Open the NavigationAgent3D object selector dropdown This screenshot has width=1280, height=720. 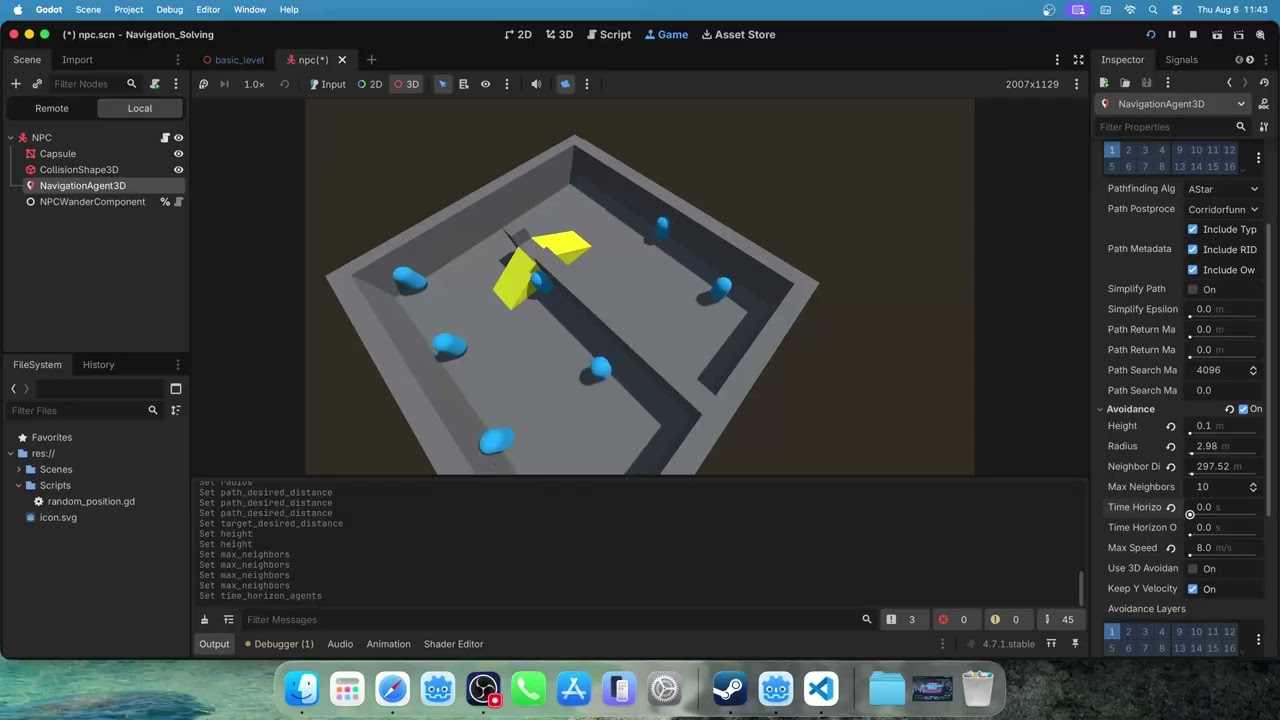click(x=1172, y=104)
